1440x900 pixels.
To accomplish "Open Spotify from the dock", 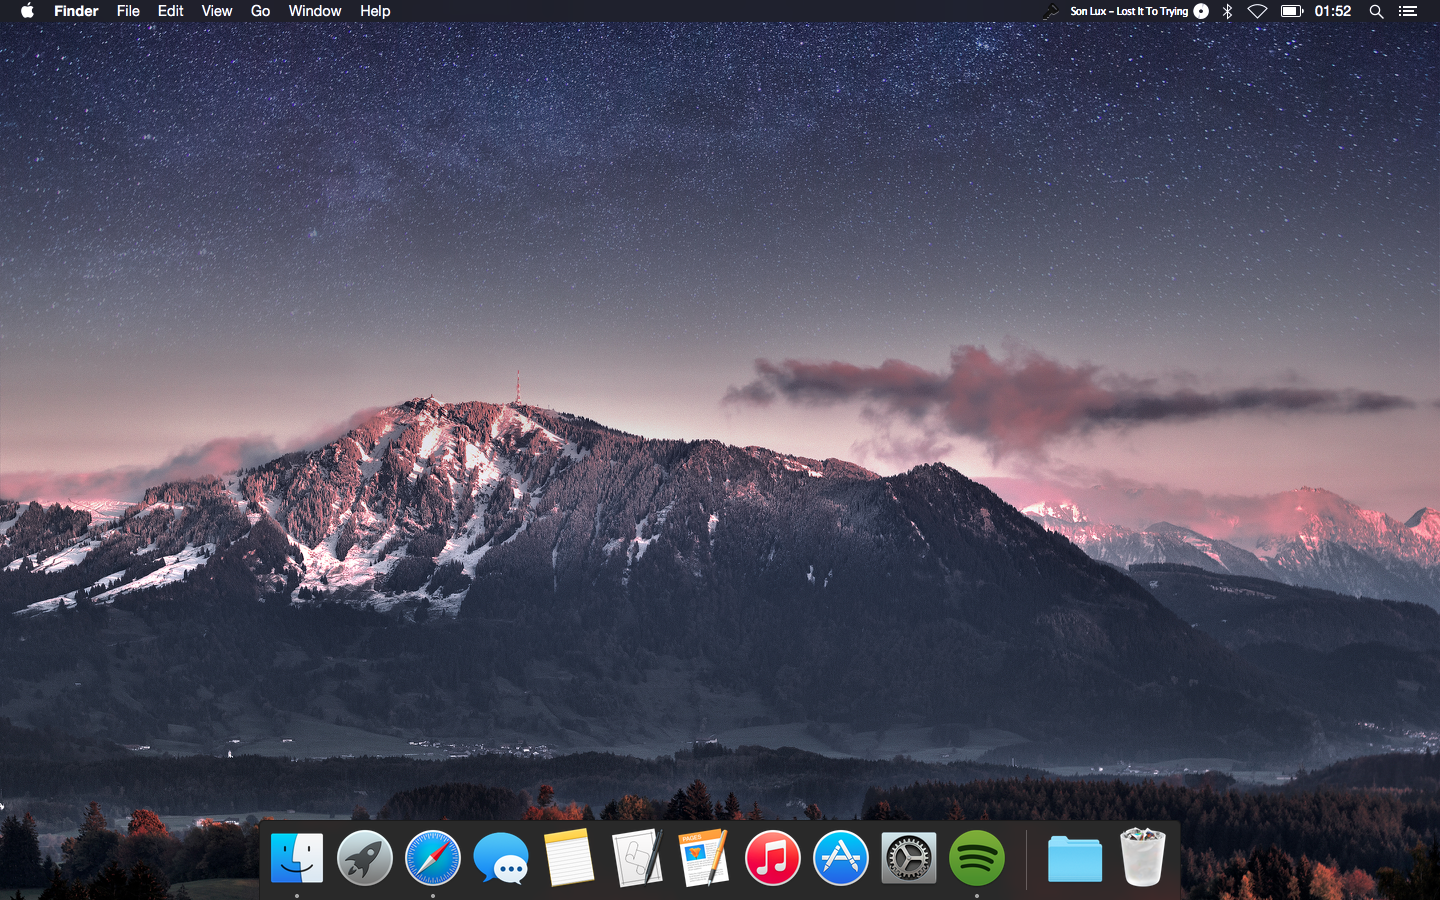I will 977,858.
